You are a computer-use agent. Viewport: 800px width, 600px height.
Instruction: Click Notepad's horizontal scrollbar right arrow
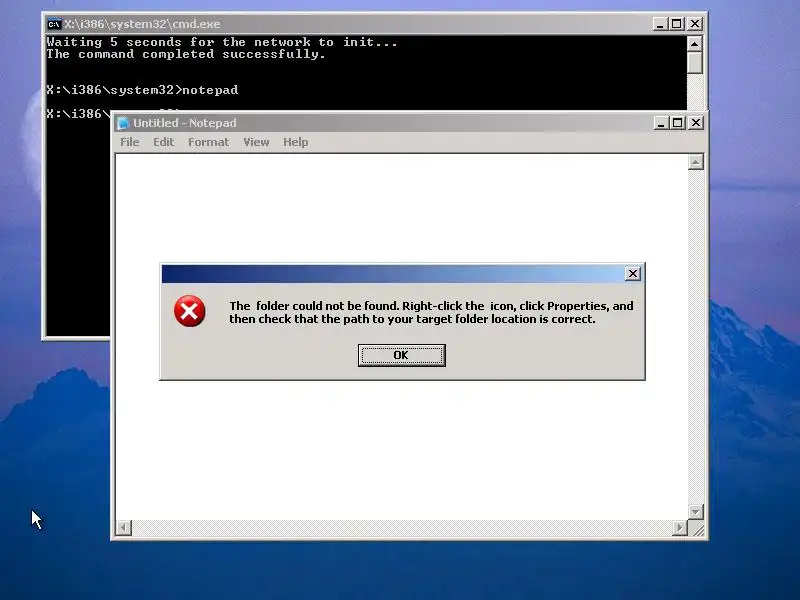click(x=680, y=528)
